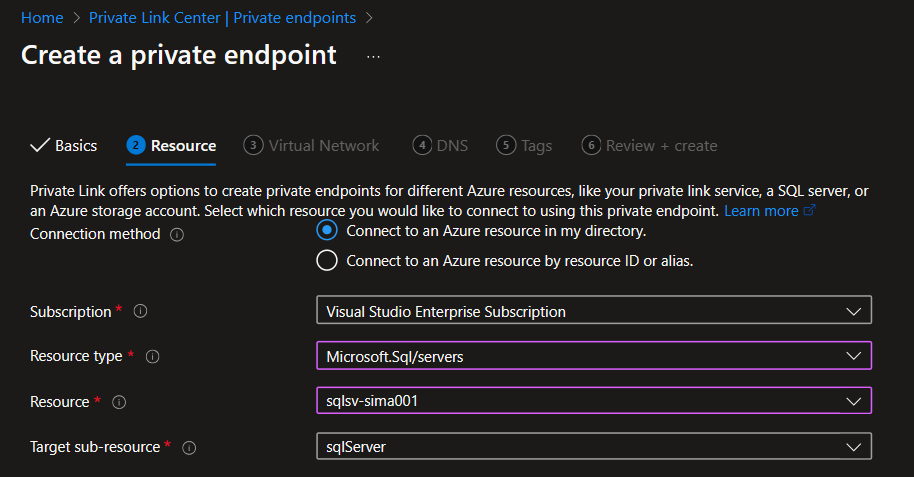Open the Resource type dropdown
The image size is (914, 477).
tap(593, 356)
